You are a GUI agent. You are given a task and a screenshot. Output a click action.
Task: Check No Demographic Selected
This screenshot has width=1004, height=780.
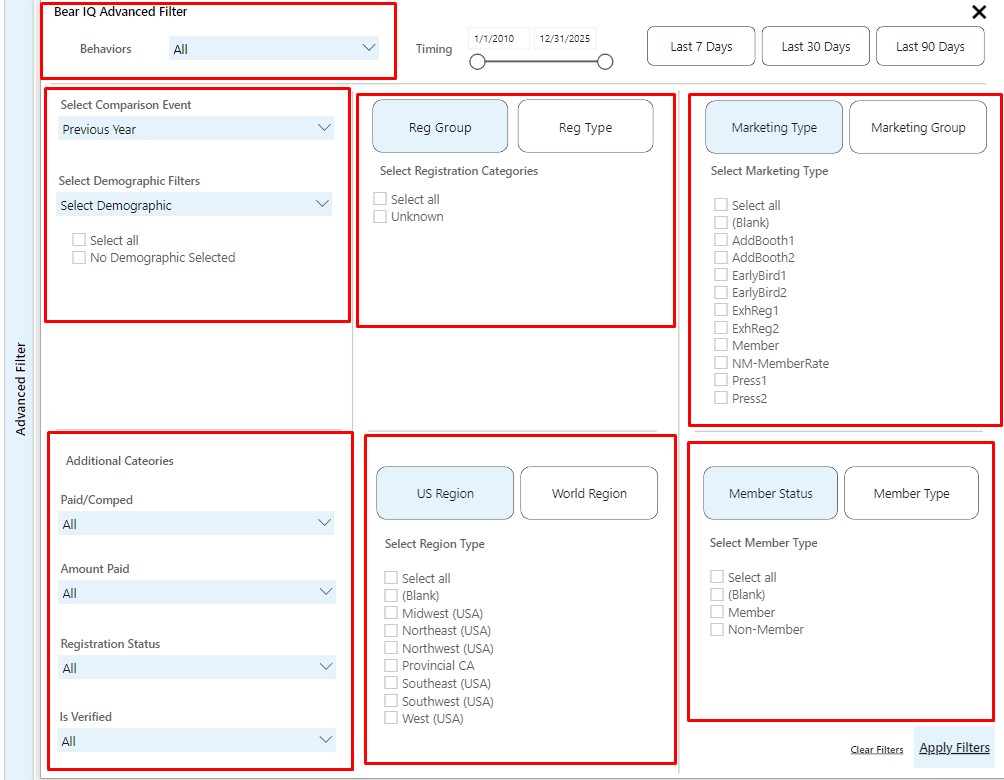[79, 257]
